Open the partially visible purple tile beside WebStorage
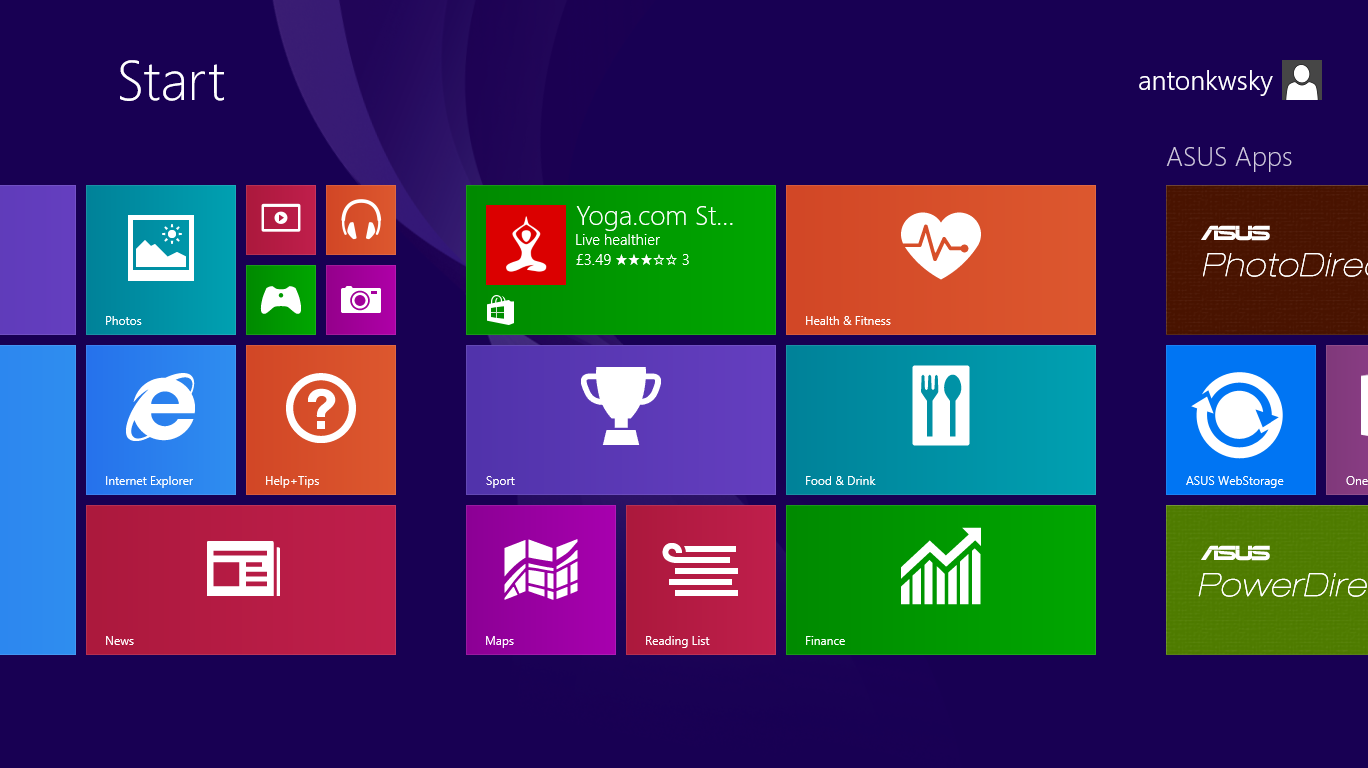This screenshot has width=1368, height=768. click(x=1347, y=420)
